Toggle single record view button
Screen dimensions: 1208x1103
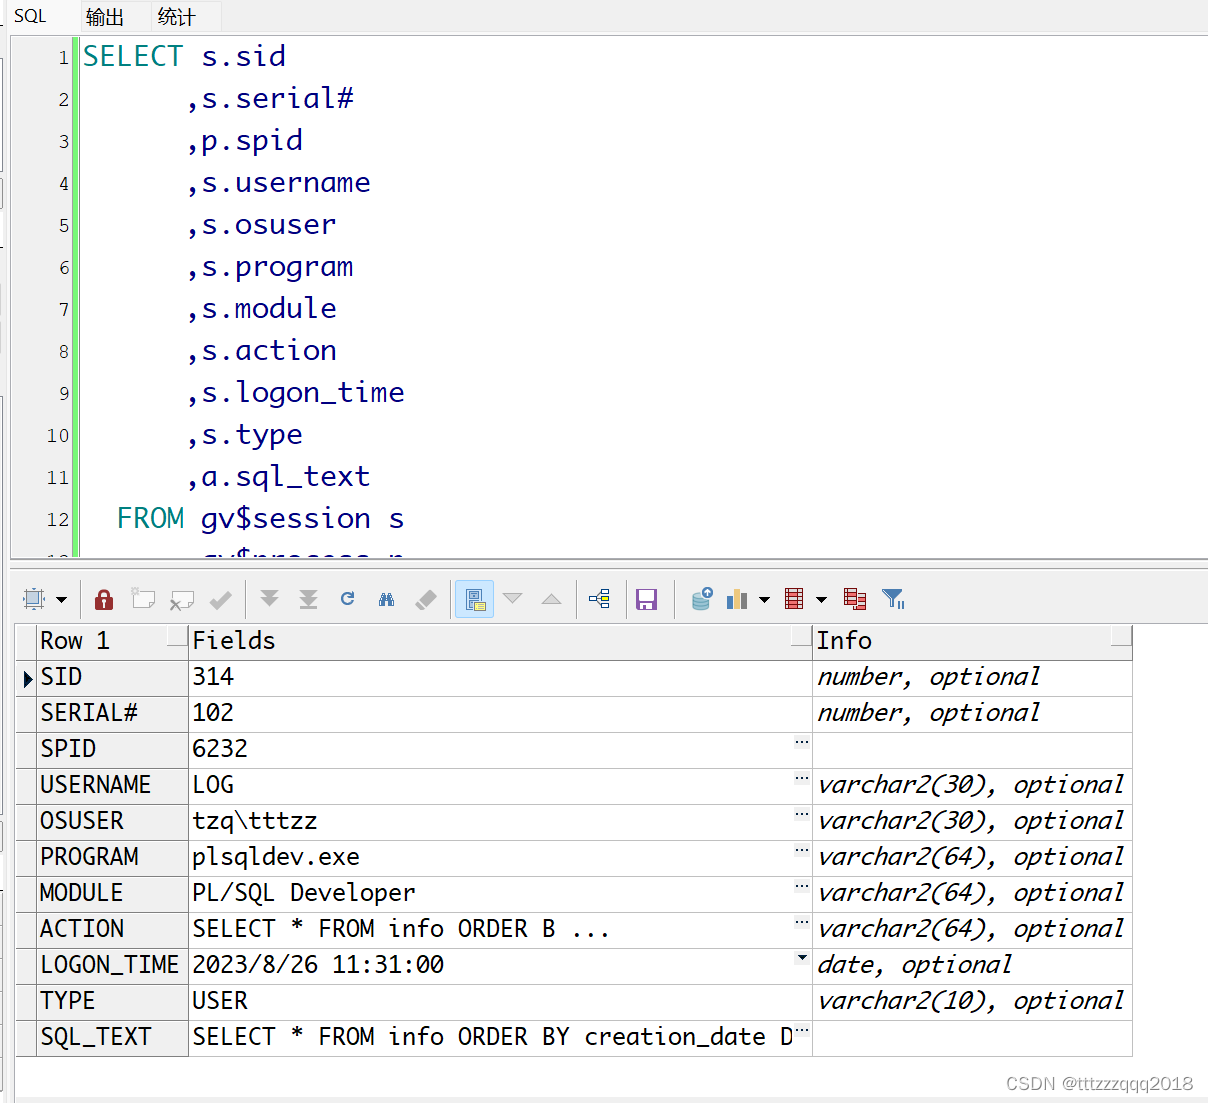click(475, 599)
